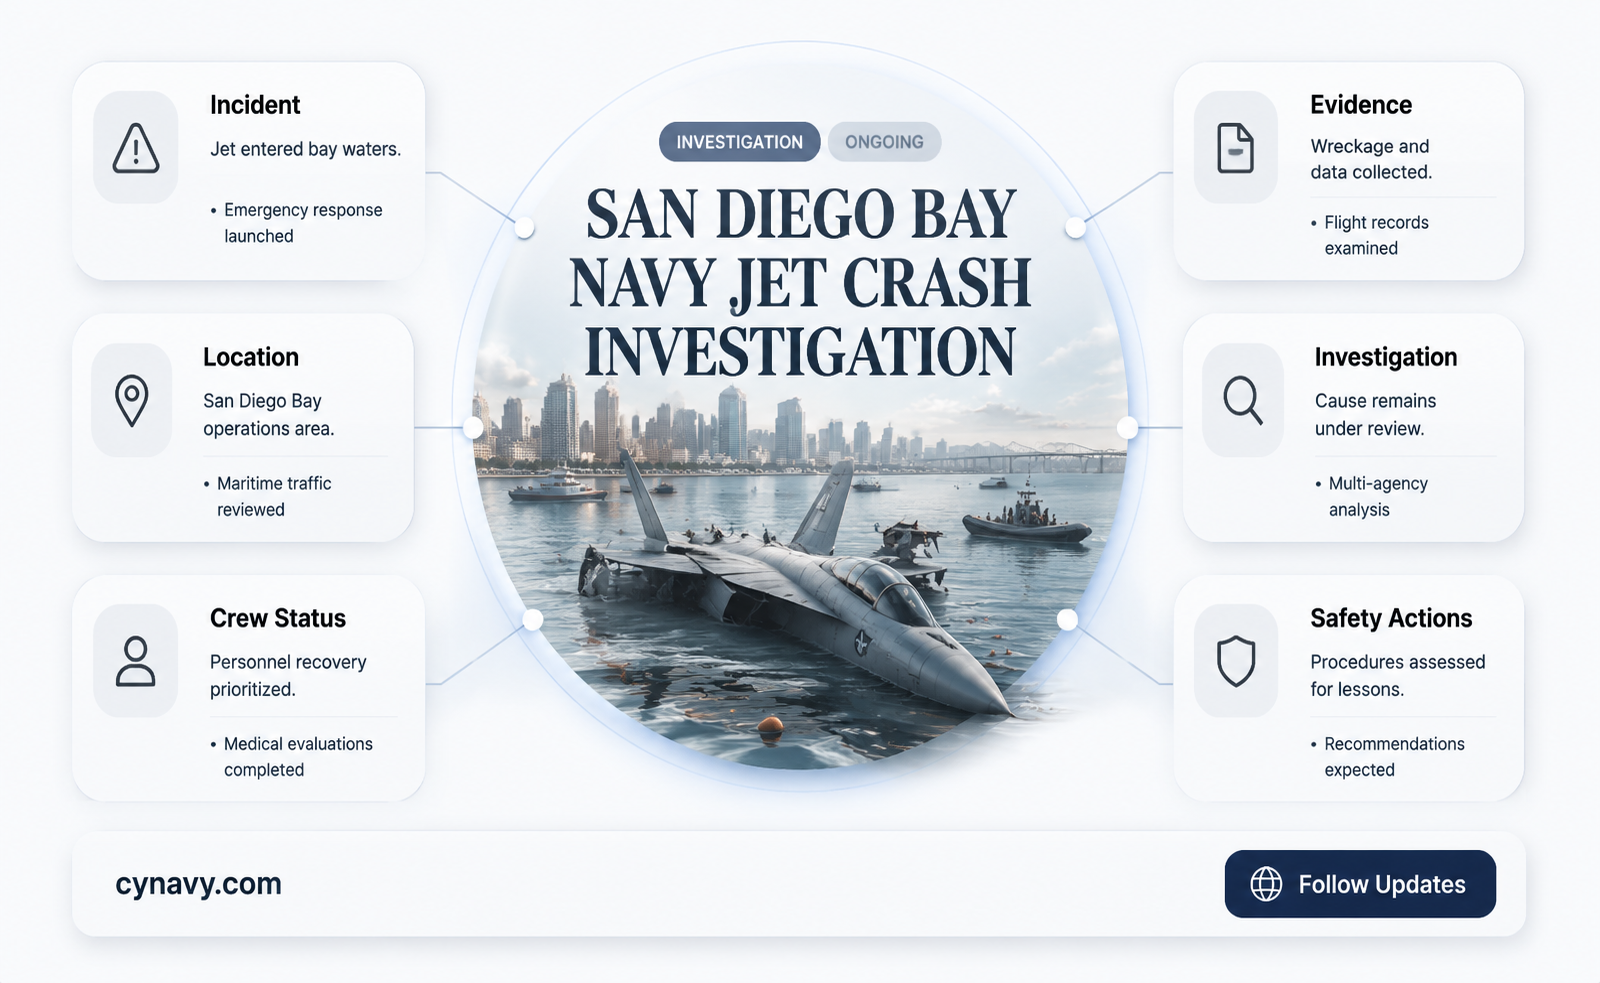This screenshot has width=1600, height=983.
Task: Click the San Diego Bay Navy Jet Crash title
Action: (800, 282)
